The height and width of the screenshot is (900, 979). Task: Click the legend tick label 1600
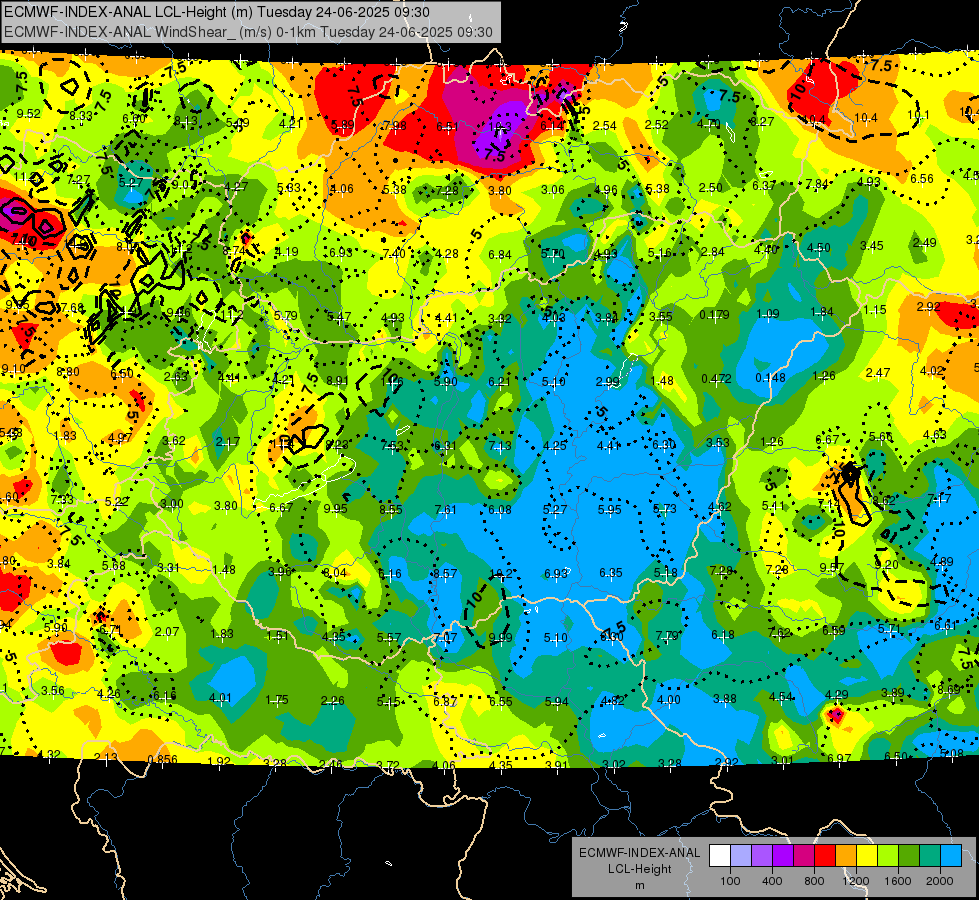pos(898,881)
